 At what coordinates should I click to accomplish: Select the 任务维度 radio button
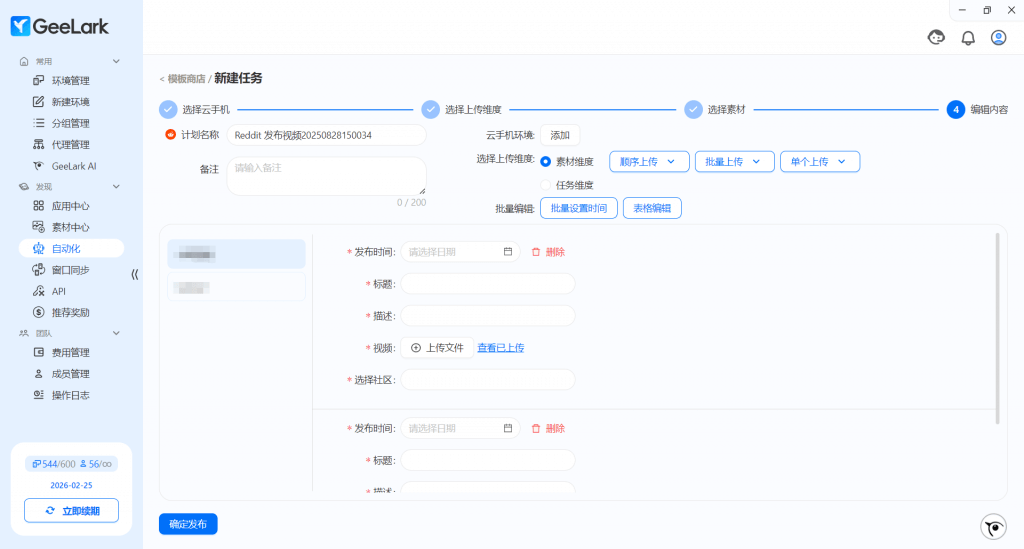tap(546, 185)
